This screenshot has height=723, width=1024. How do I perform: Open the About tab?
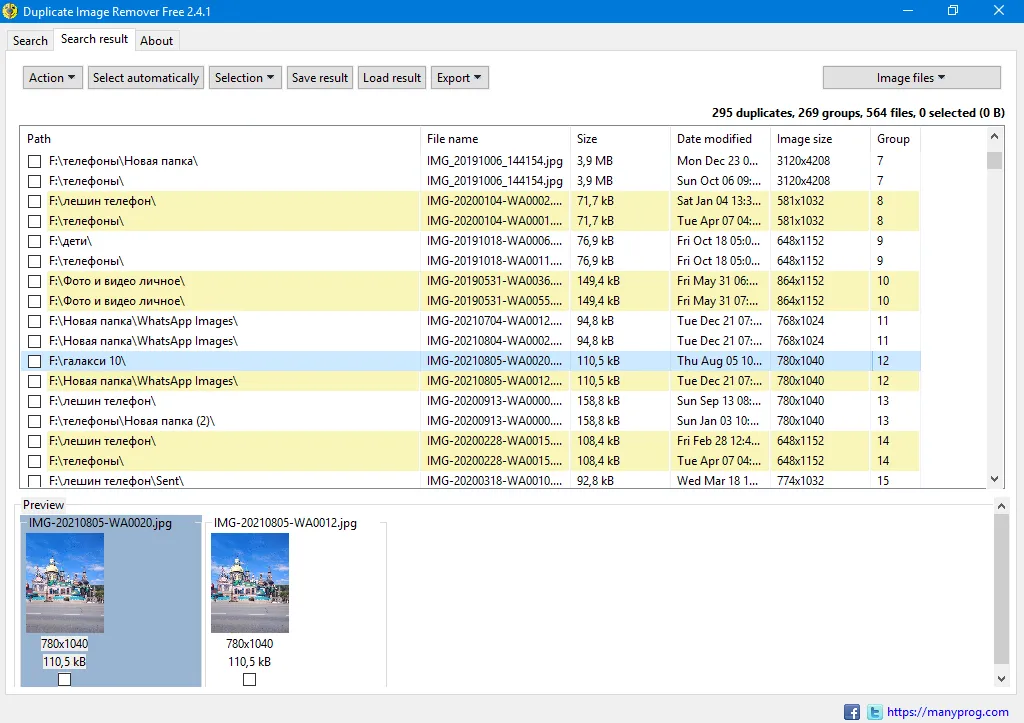[x=156, y=41]
